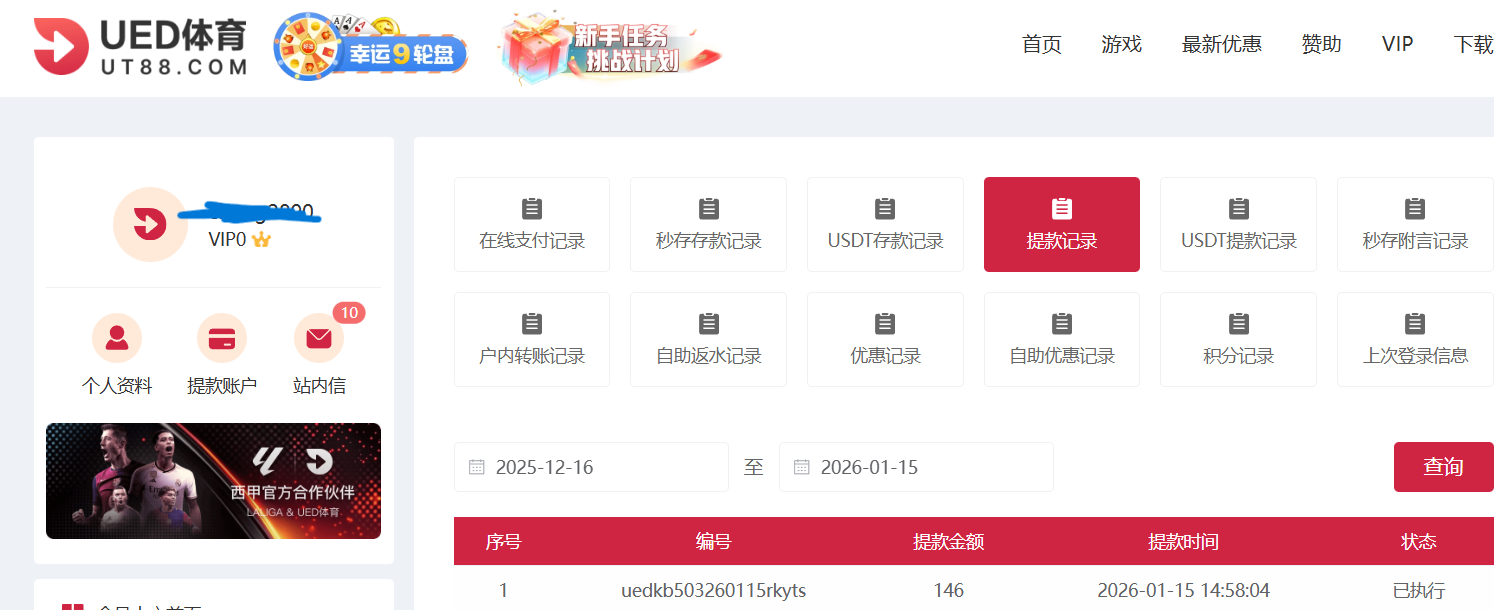Click the user avatar in the sidebar
This screenshot has height=610, width=1494.
pos(150,224)
